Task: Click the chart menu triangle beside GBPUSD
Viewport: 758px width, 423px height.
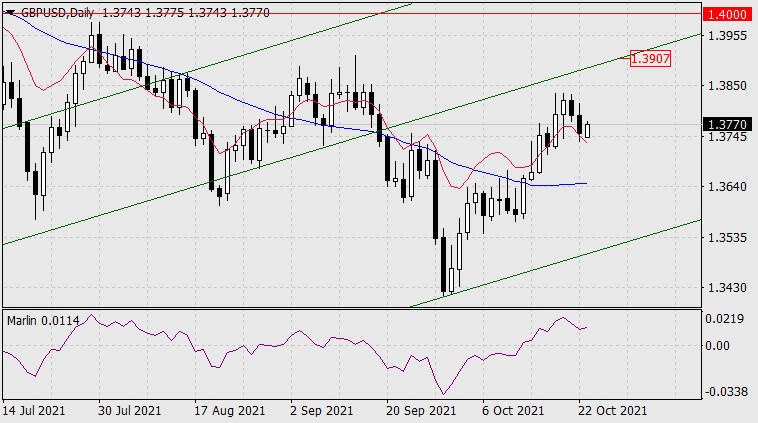Action: point(10,13)
